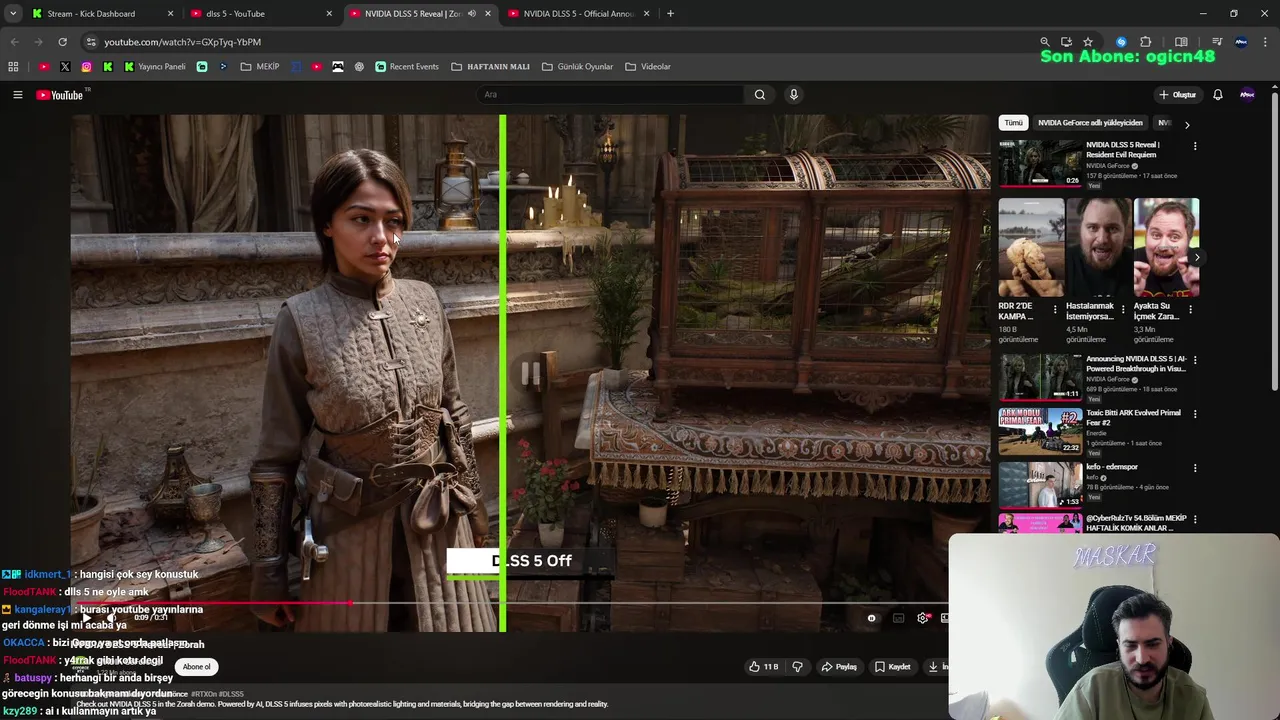Select the Tümü filter chip
Image resolution: width=1280 pixels, height=720 pixels.
tap(1013, 123)
